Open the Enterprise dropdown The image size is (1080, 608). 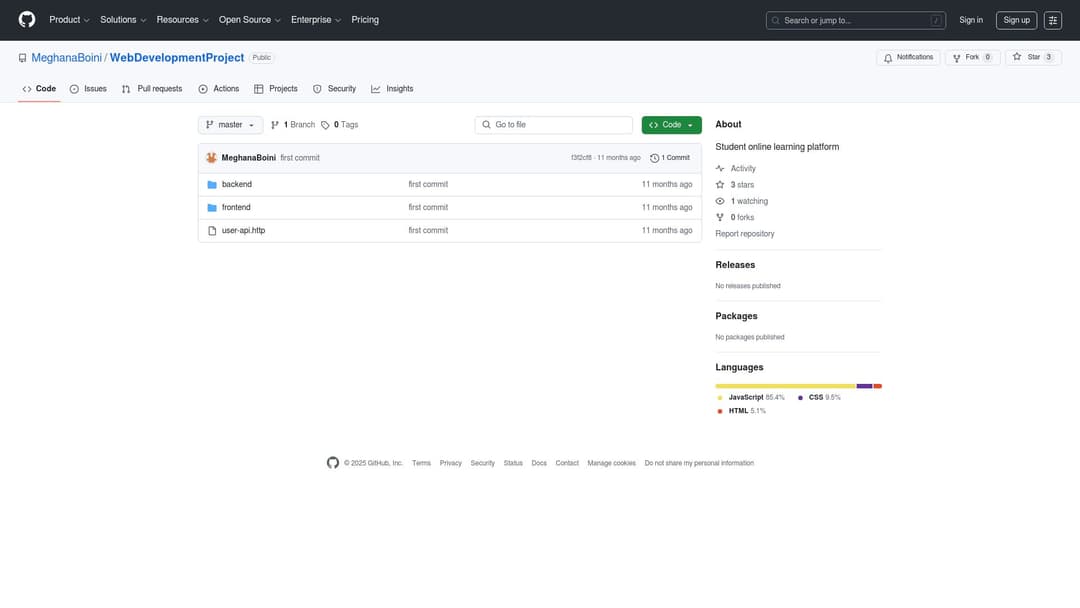[315, 20]
